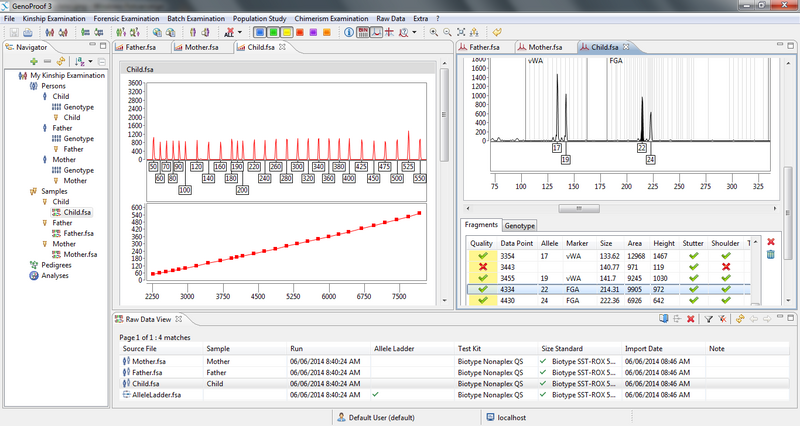Image resolution: width=800 pixels, height=426 pixels.
Task: Click the filter funnel icon in Raw Data View
Action: (706, 318)
